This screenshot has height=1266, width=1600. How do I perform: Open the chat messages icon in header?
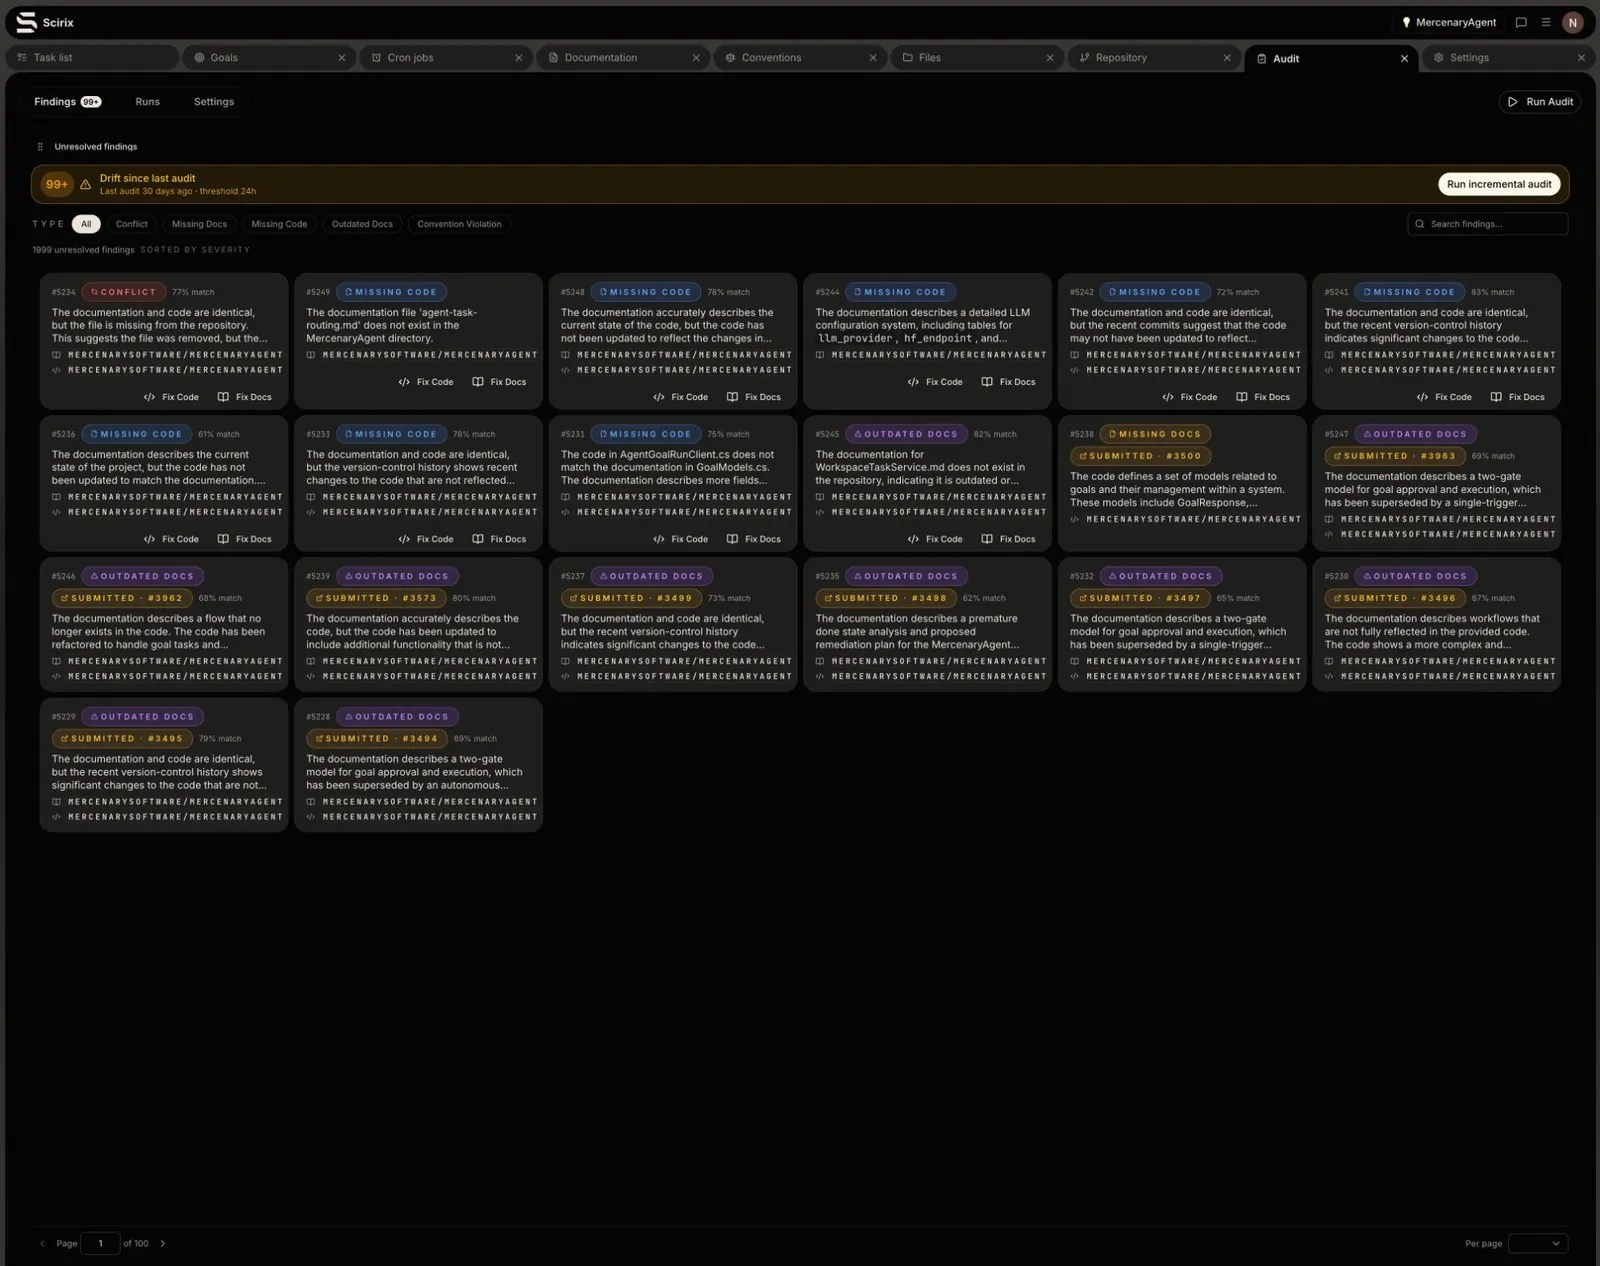click(x=1521, y=22)
